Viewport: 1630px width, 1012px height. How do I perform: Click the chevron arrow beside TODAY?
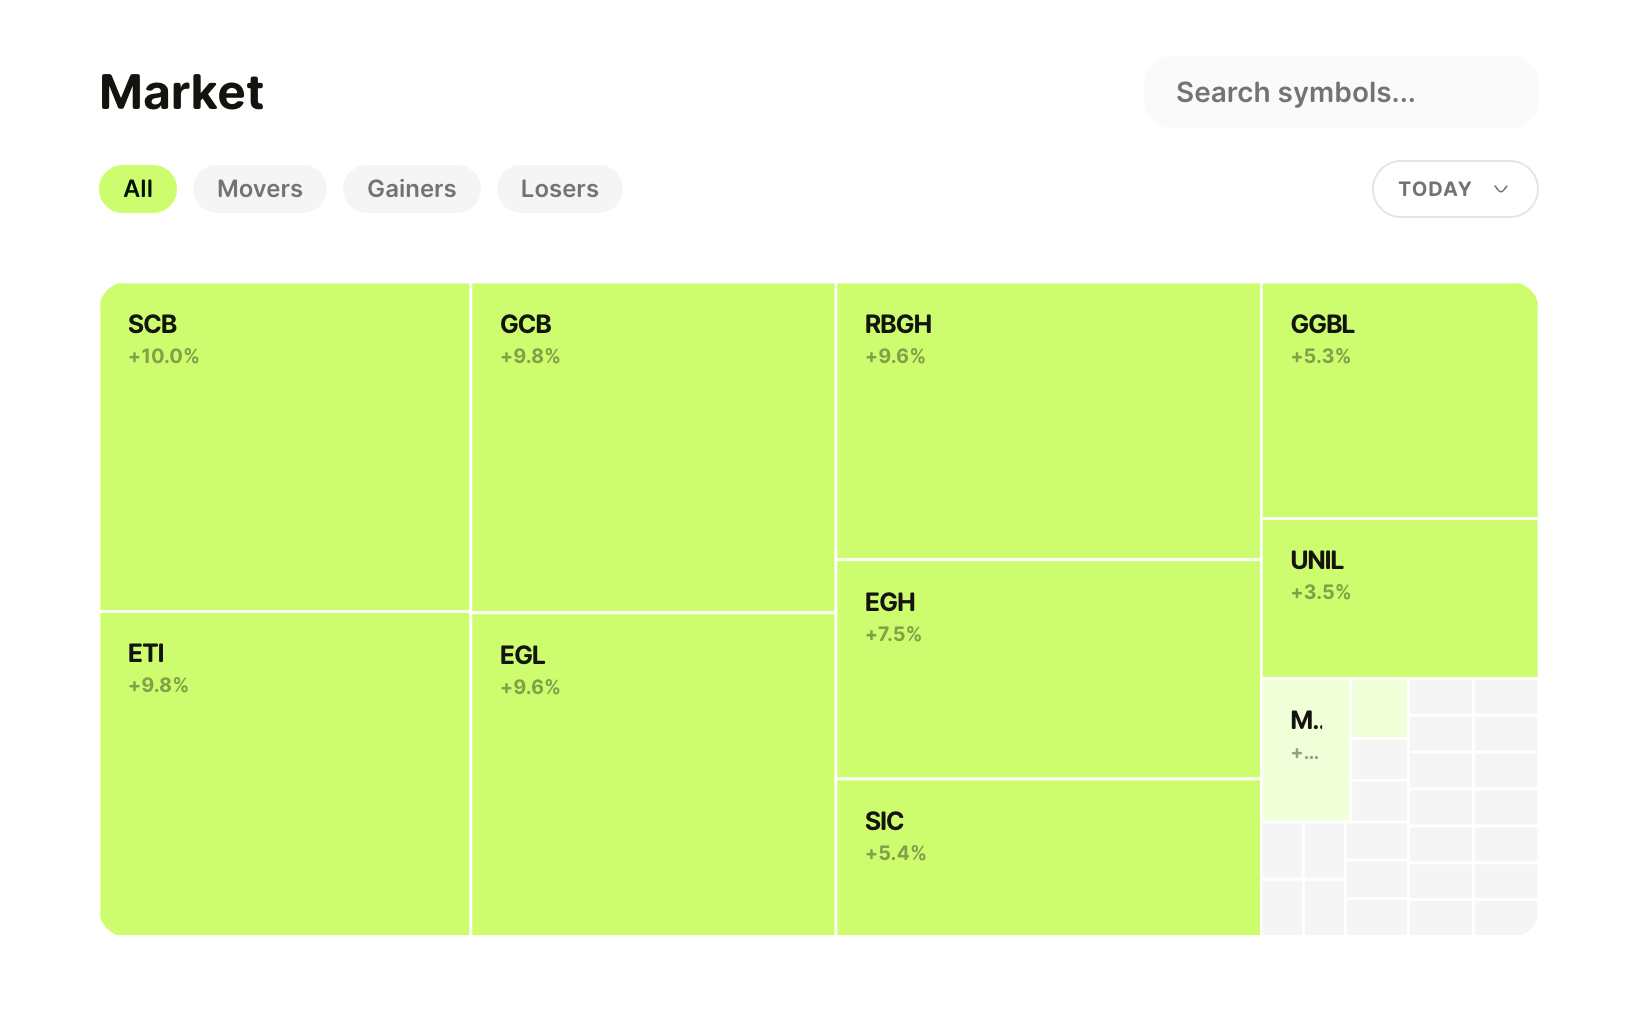coord(1500,189)
